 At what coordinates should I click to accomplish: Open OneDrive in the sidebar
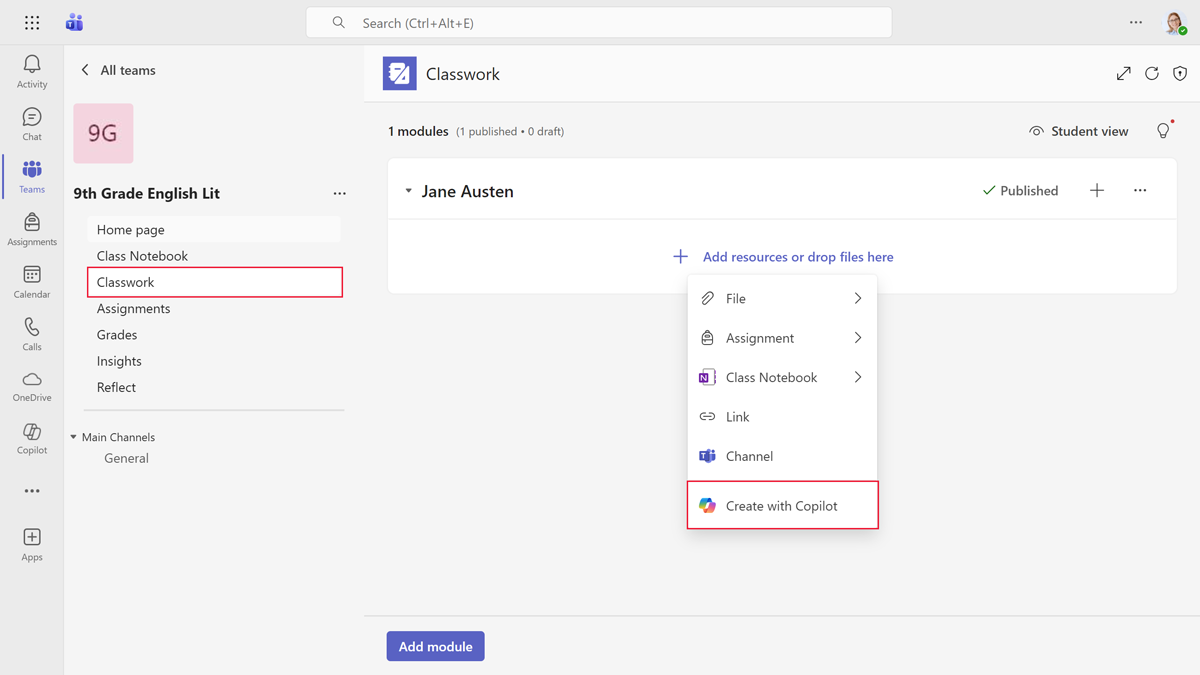[32, 387]
